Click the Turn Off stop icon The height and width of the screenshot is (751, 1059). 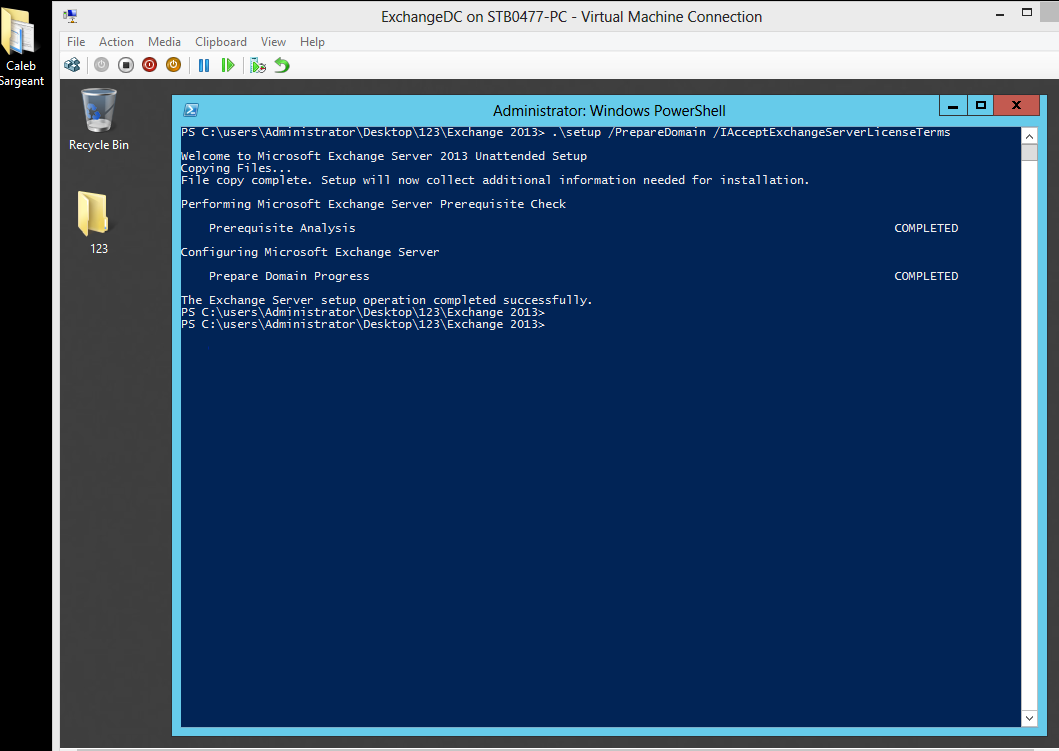coord(126,65)
